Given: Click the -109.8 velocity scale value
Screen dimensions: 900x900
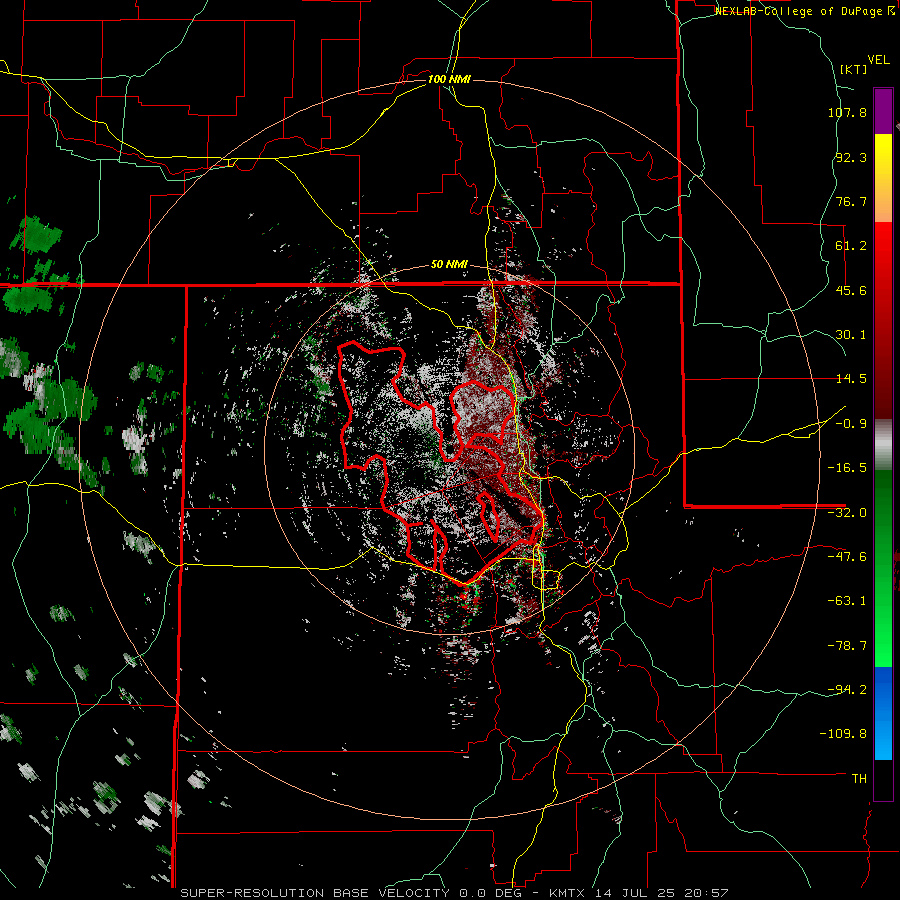Looking at the screenshot, I should click(843, 734).
